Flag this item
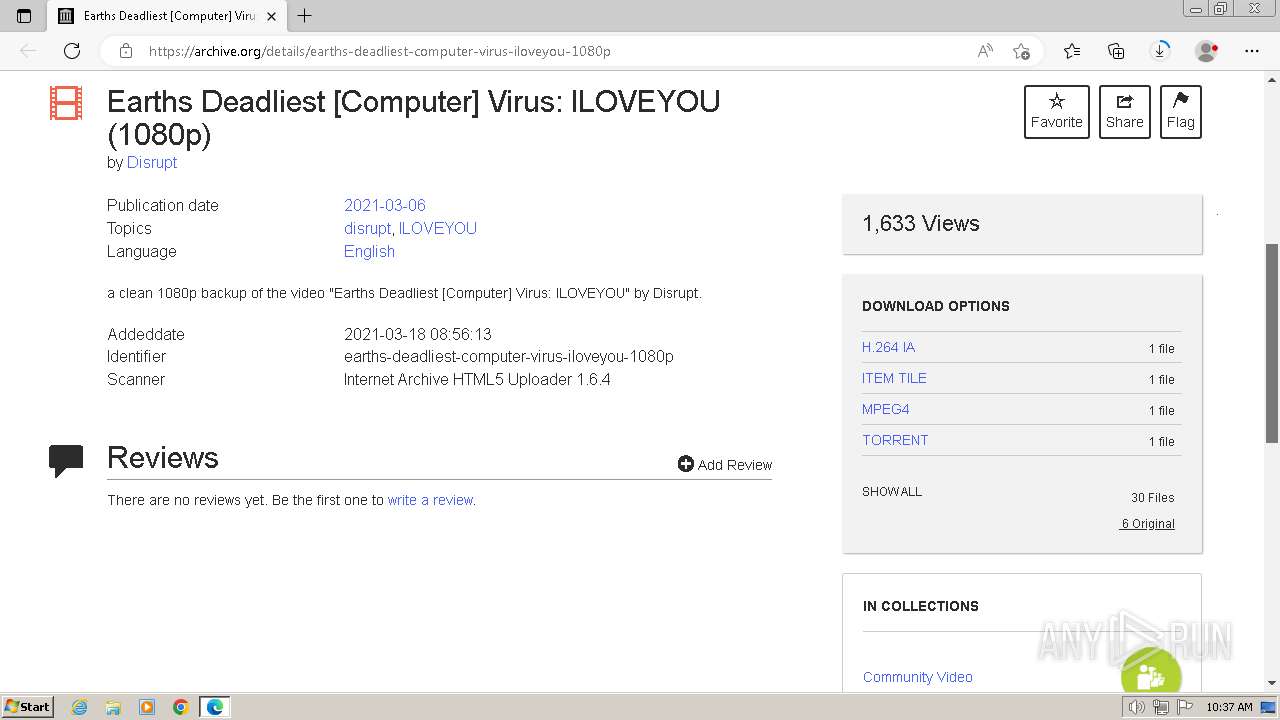This screenshot has width=1280, height=720. coord(1180,112)
